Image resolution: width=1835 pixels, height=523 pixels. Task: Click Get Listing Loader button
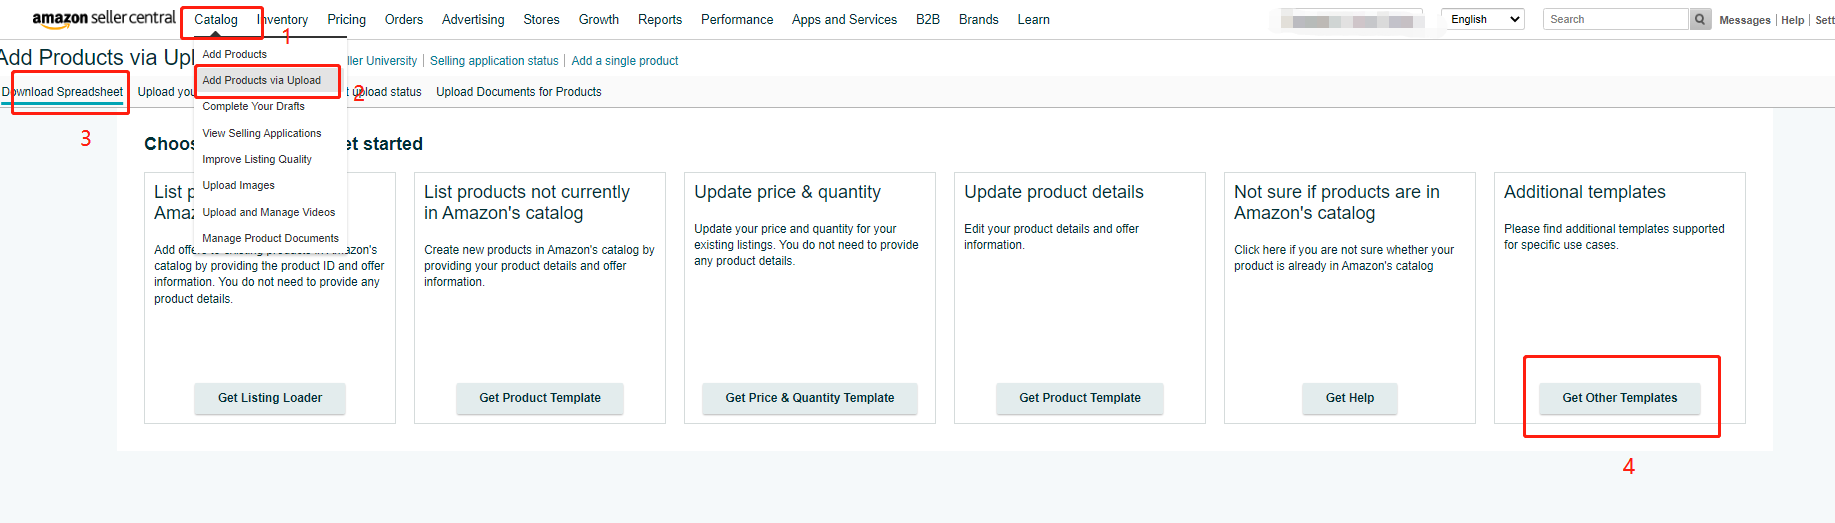[x=270, y=398]
